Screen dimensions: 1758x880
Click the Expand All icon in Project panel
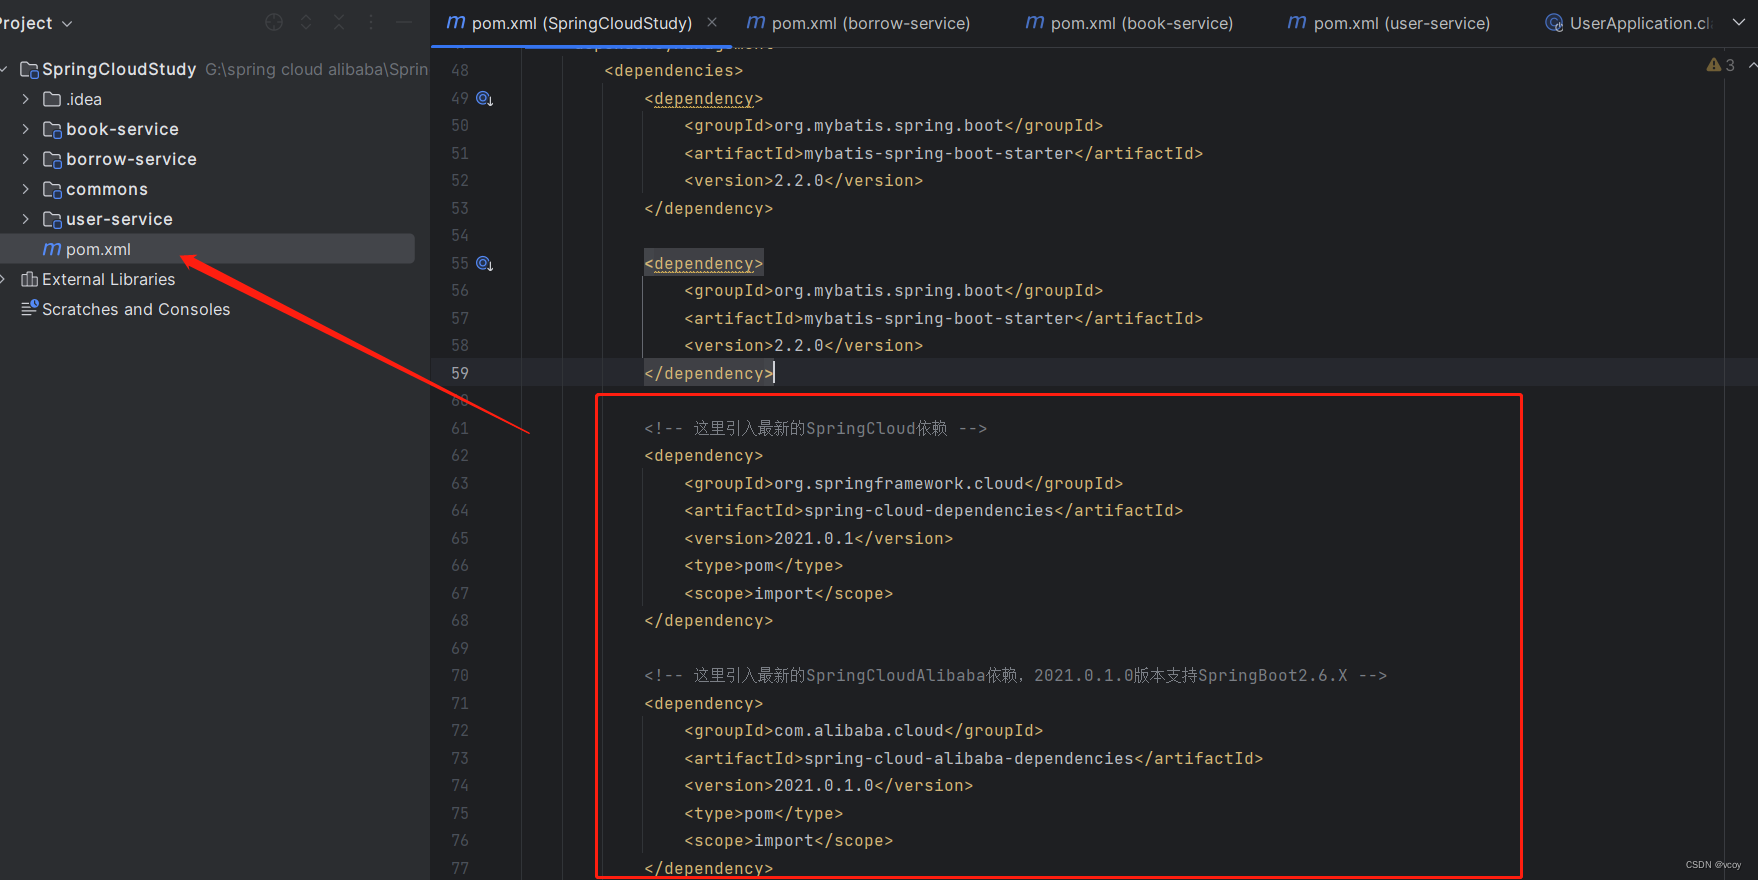[x=306, y=22]
